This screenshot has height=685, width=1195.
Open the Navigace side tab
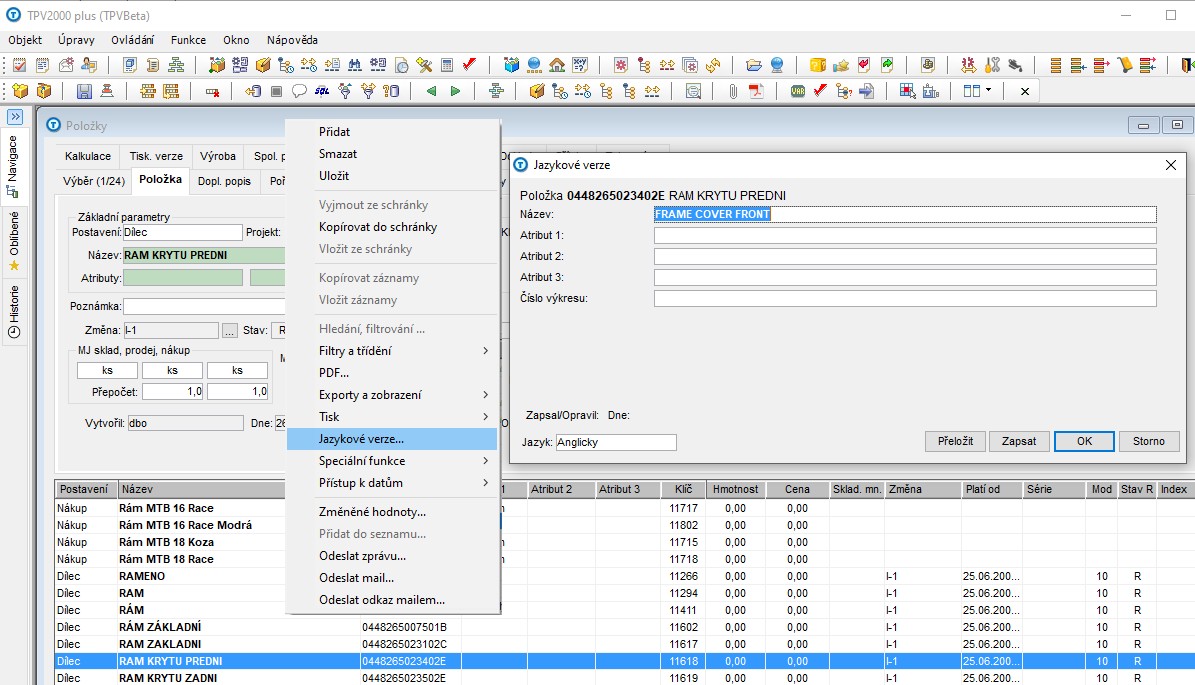coord(13,166)
